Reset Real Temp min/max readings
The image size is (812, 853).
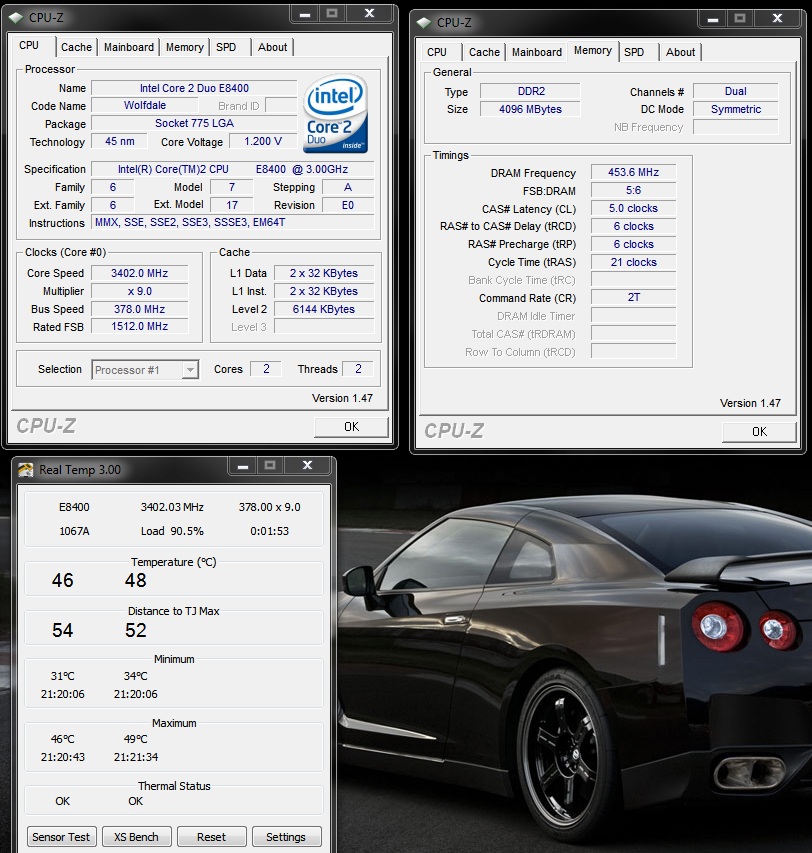click(x=211, y=837)
